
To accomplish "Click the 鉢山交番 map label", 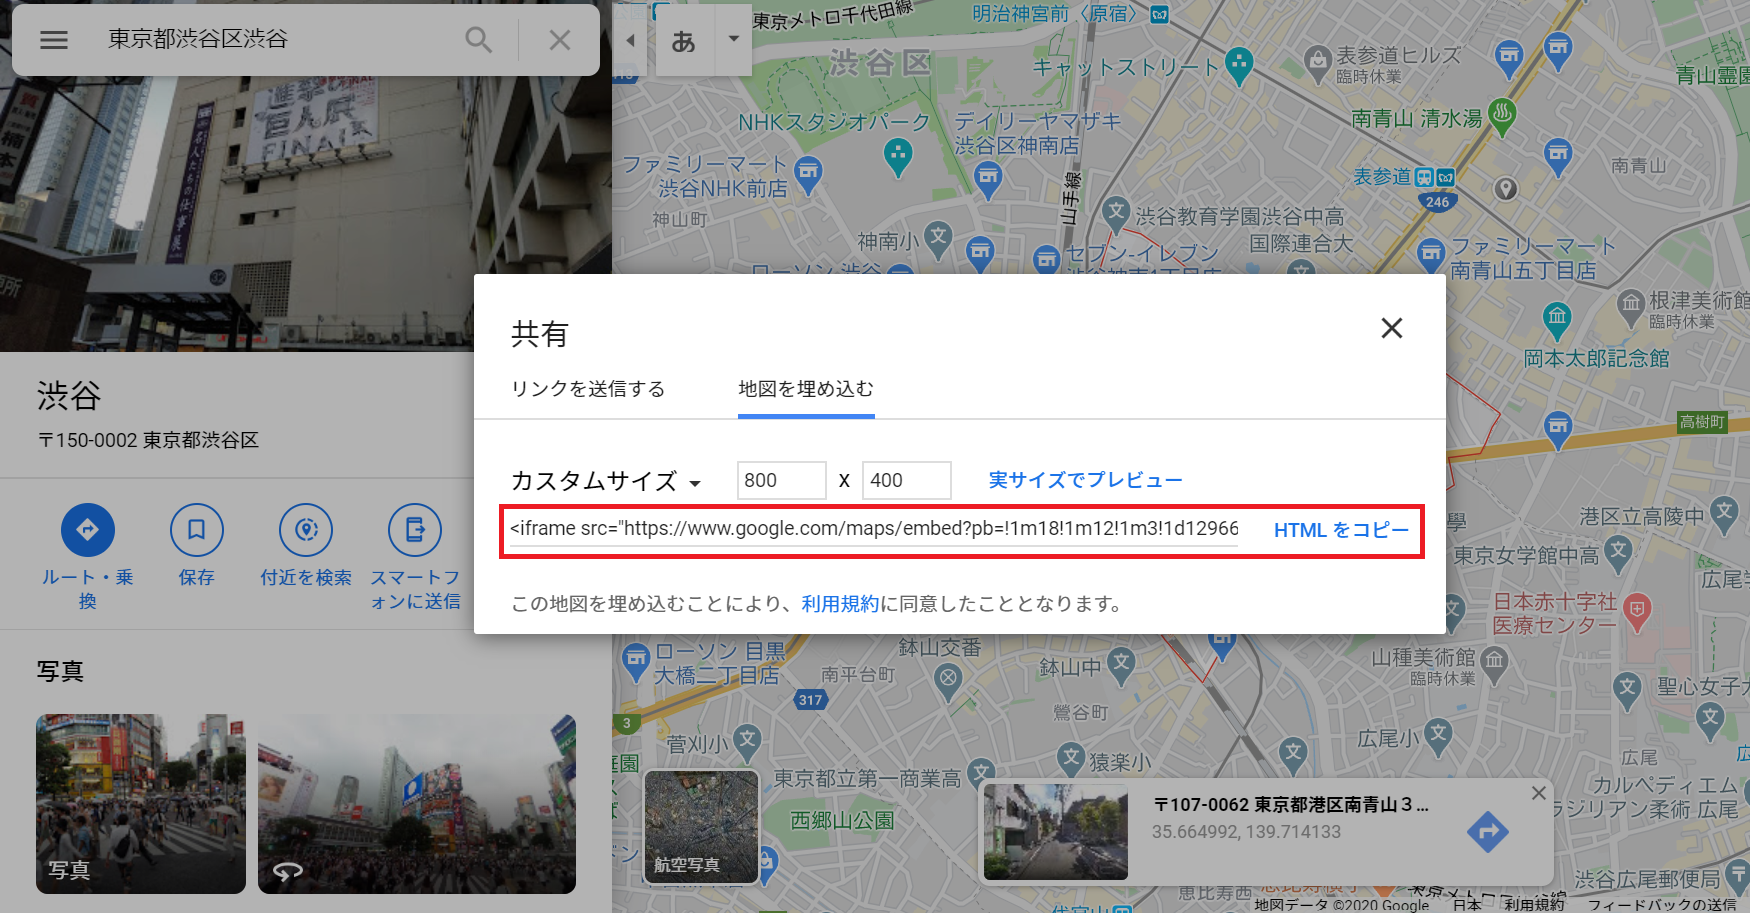I will [940, 648].
